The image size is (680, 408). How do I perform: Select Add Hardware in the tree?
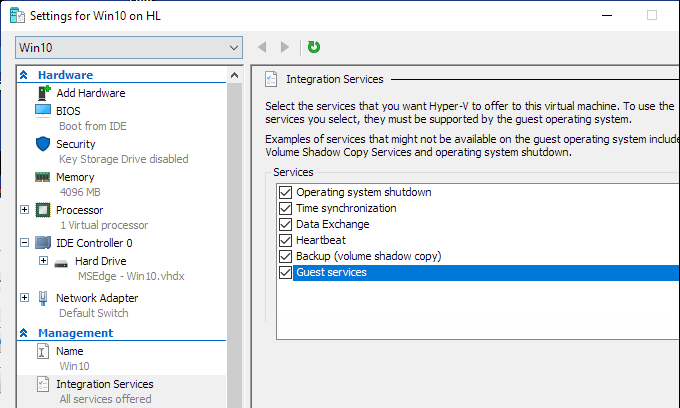pyautogui.click(x=91, y=93)
